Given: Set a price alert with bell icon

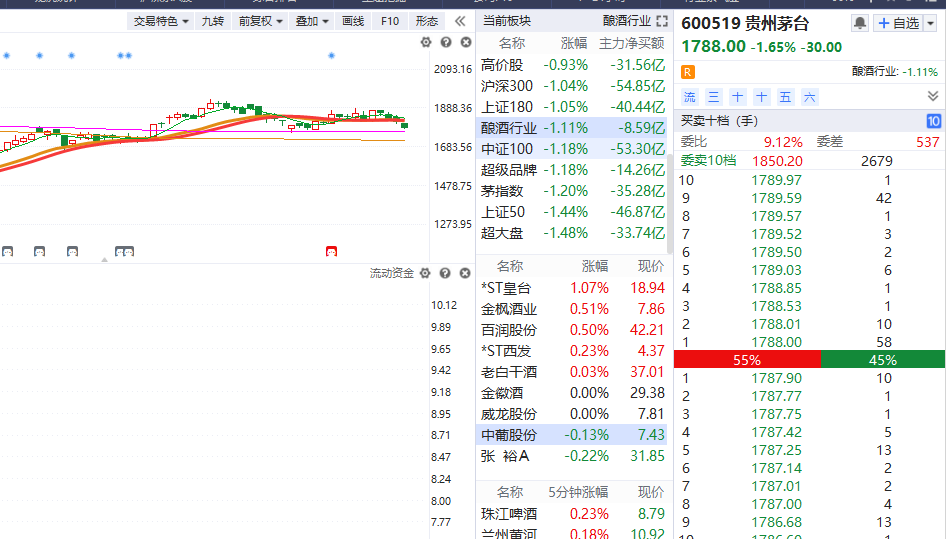Looking at the screenshot, I should point(860,24).
